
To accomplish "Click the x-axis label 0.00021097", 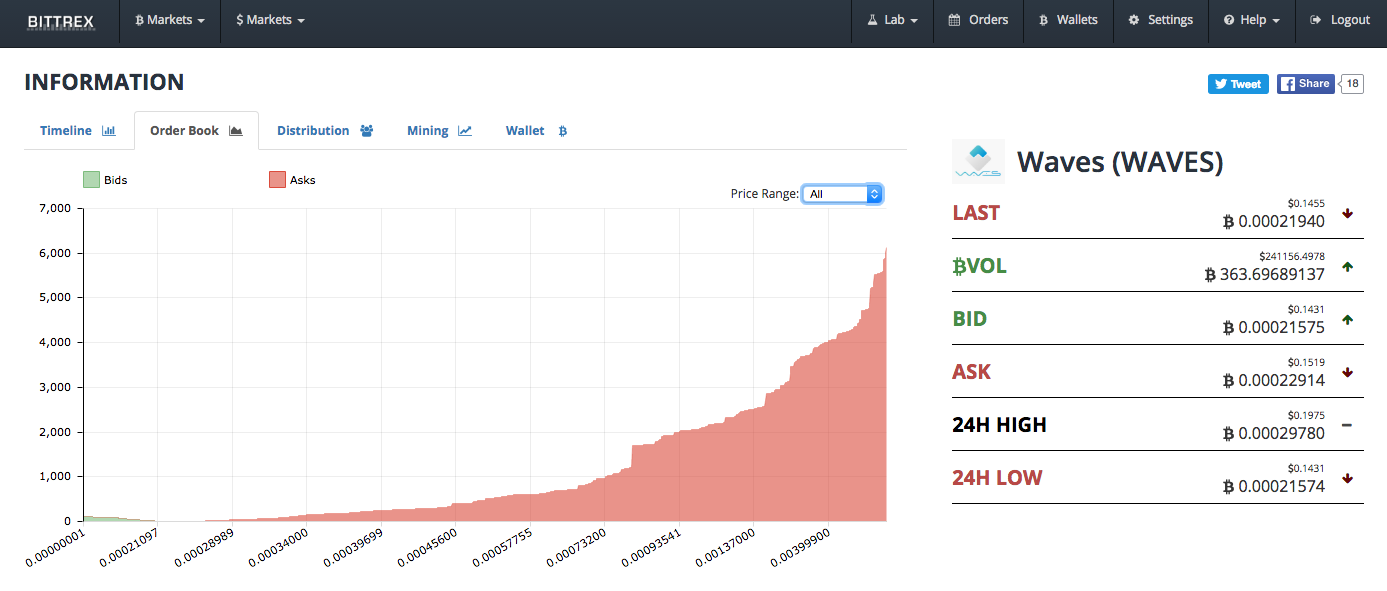I will pyautogui.click(x=129, y=548).
